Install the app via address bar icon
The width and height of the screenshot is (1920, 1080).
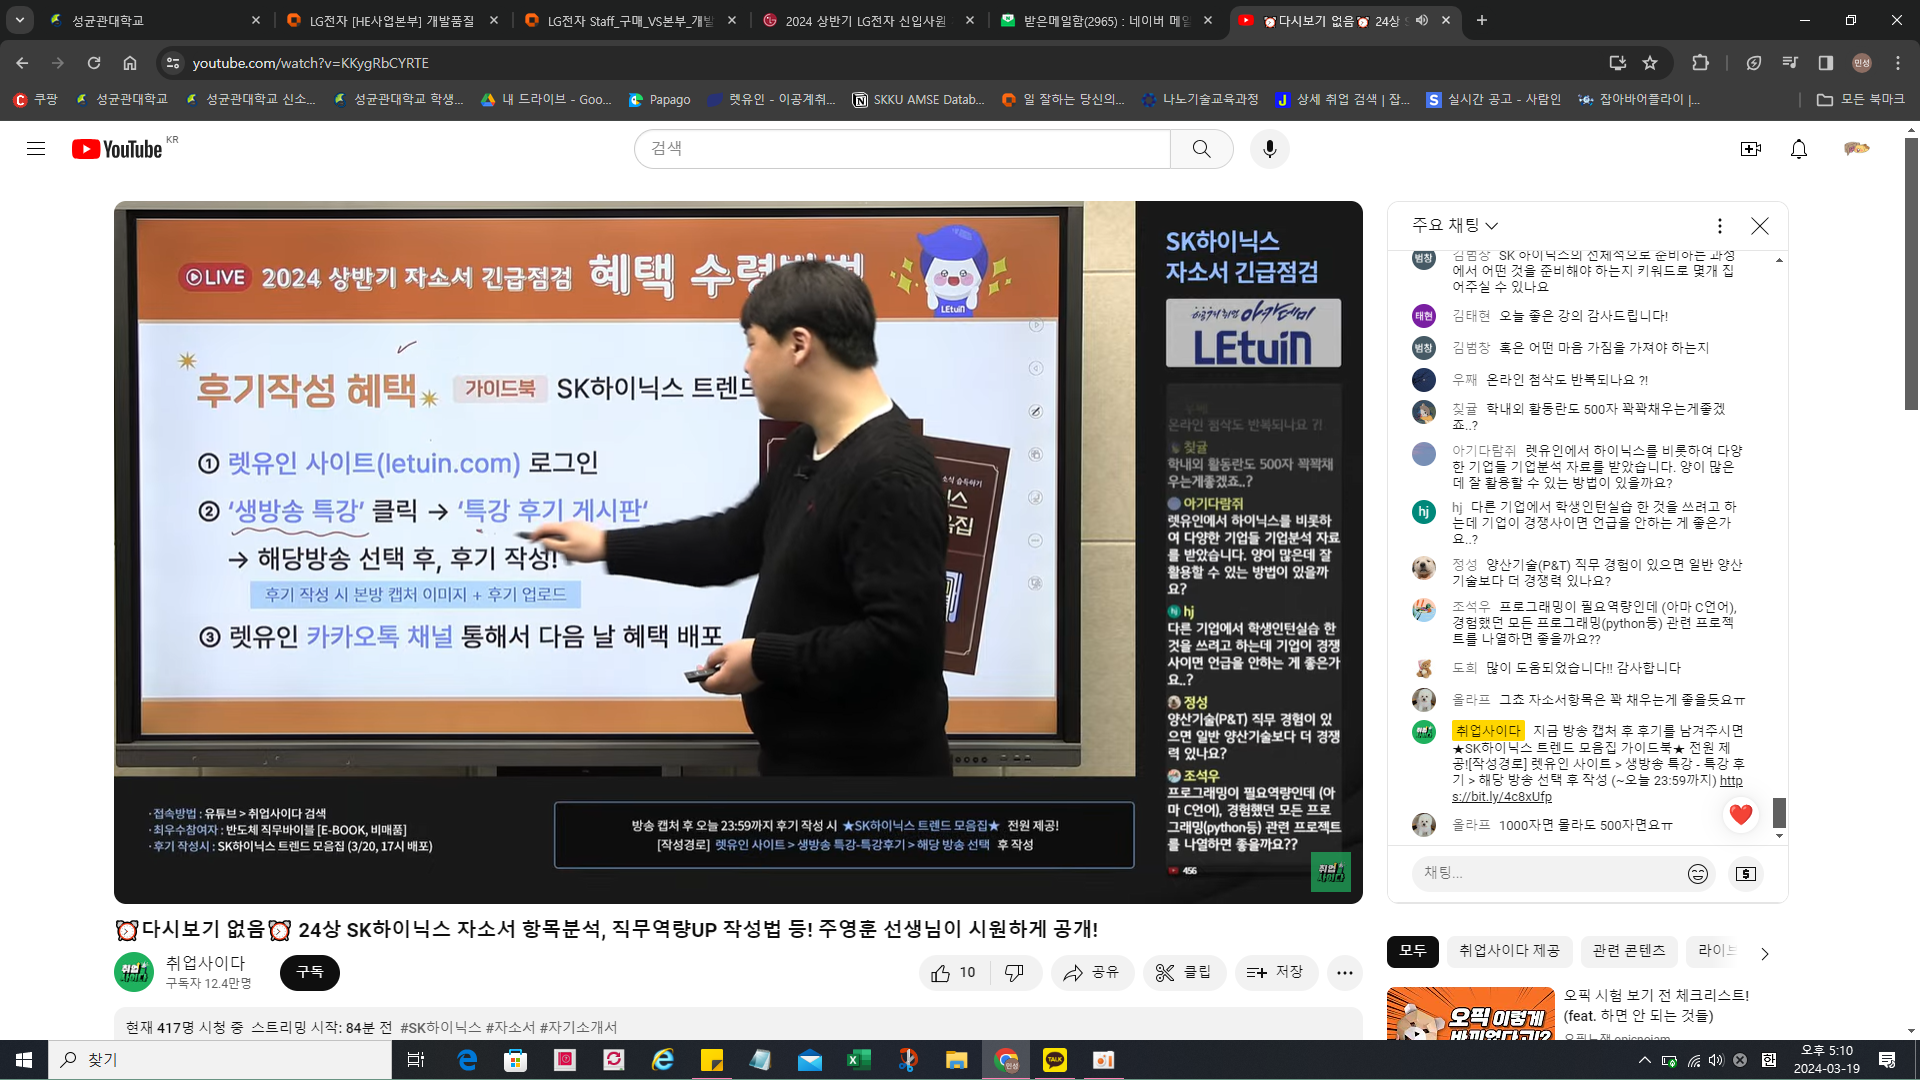[x=1617, y=63]
